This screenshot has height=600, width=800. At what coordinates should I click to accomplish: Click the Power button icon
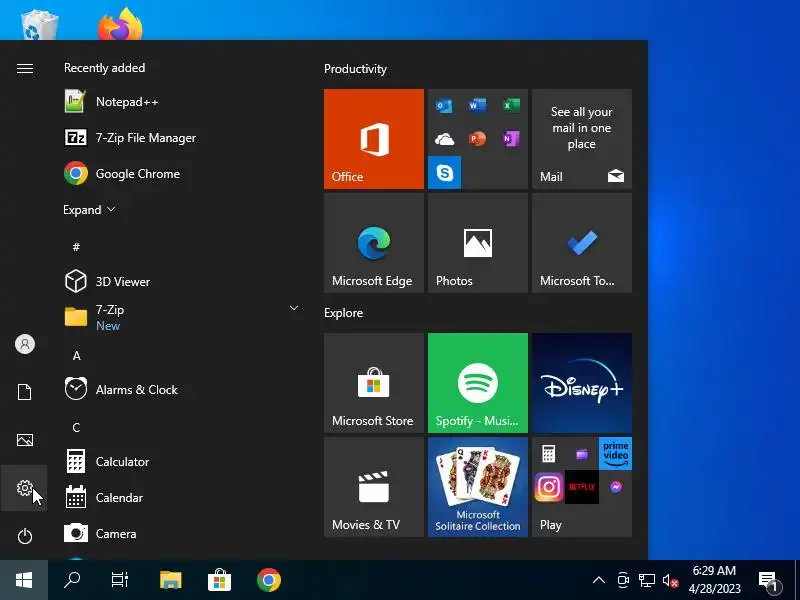pos(24,536)
